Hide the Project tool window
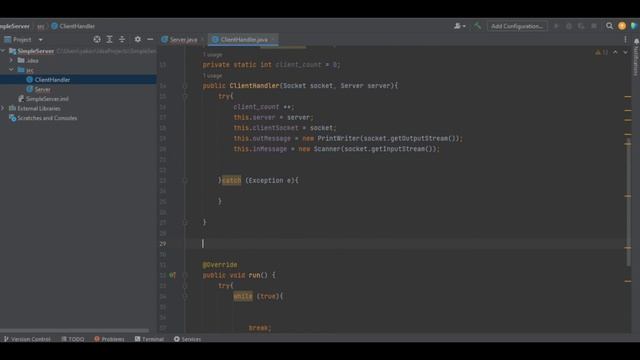The image size is (640, 360). tap(150, 39)
